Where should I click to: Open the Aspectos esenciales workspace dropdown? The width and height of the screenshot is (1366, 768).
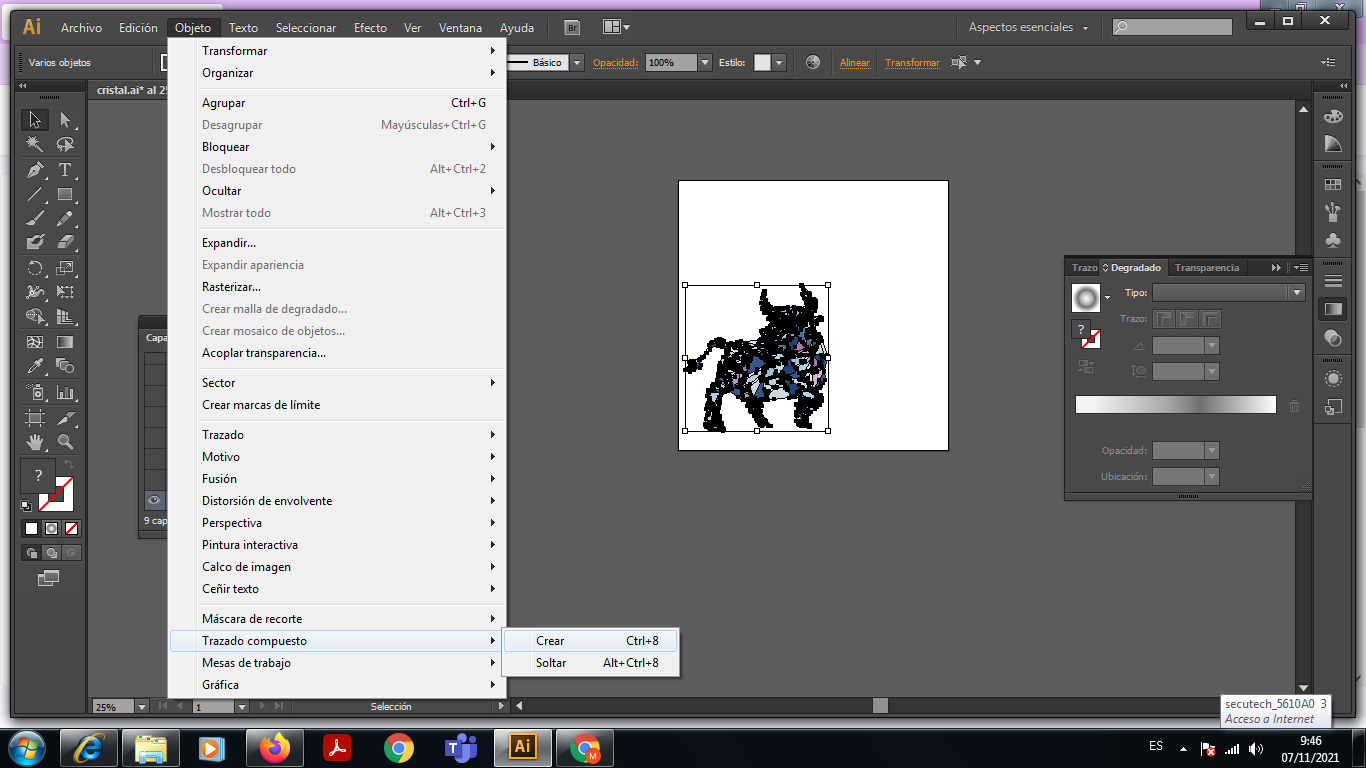click(1029, 28)
